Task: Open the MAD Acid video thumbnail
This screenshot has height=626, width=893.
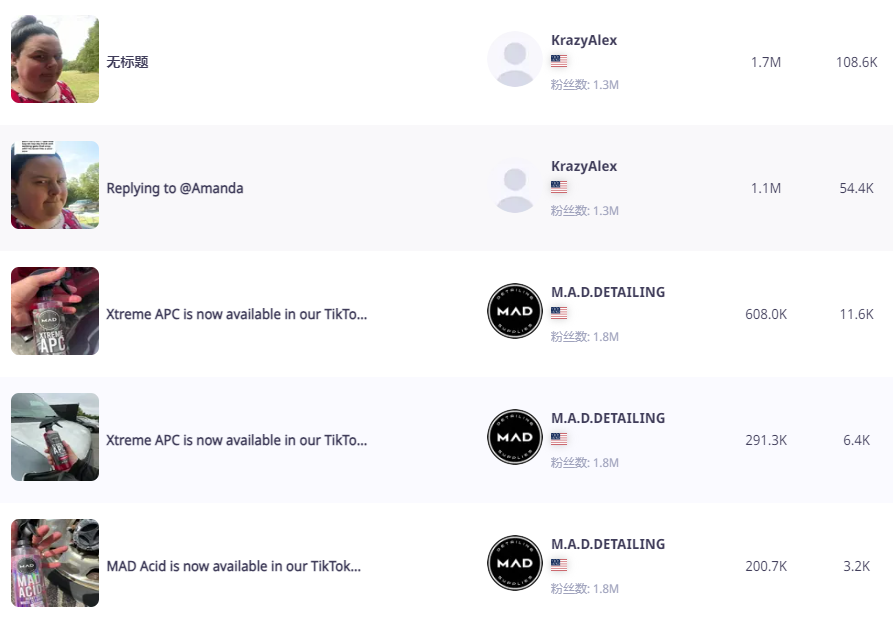Action: 55,563
